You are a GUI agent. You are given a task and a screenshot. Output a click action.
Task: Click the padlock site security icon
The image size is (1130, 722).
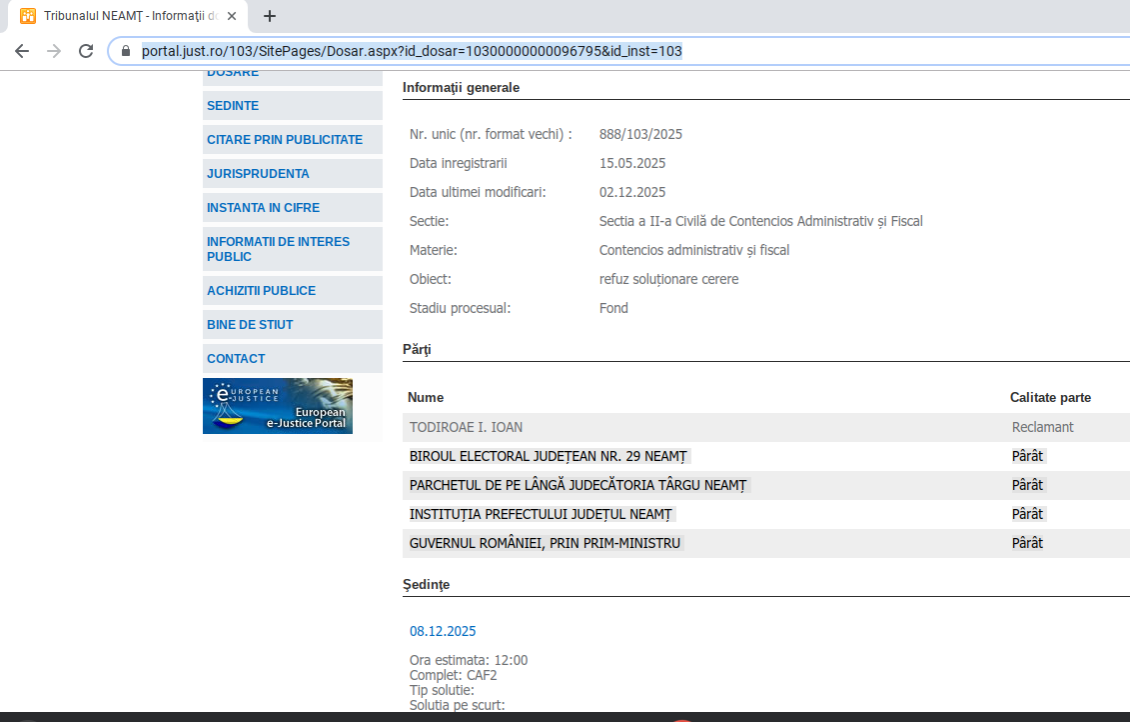(x=126, y=51)
